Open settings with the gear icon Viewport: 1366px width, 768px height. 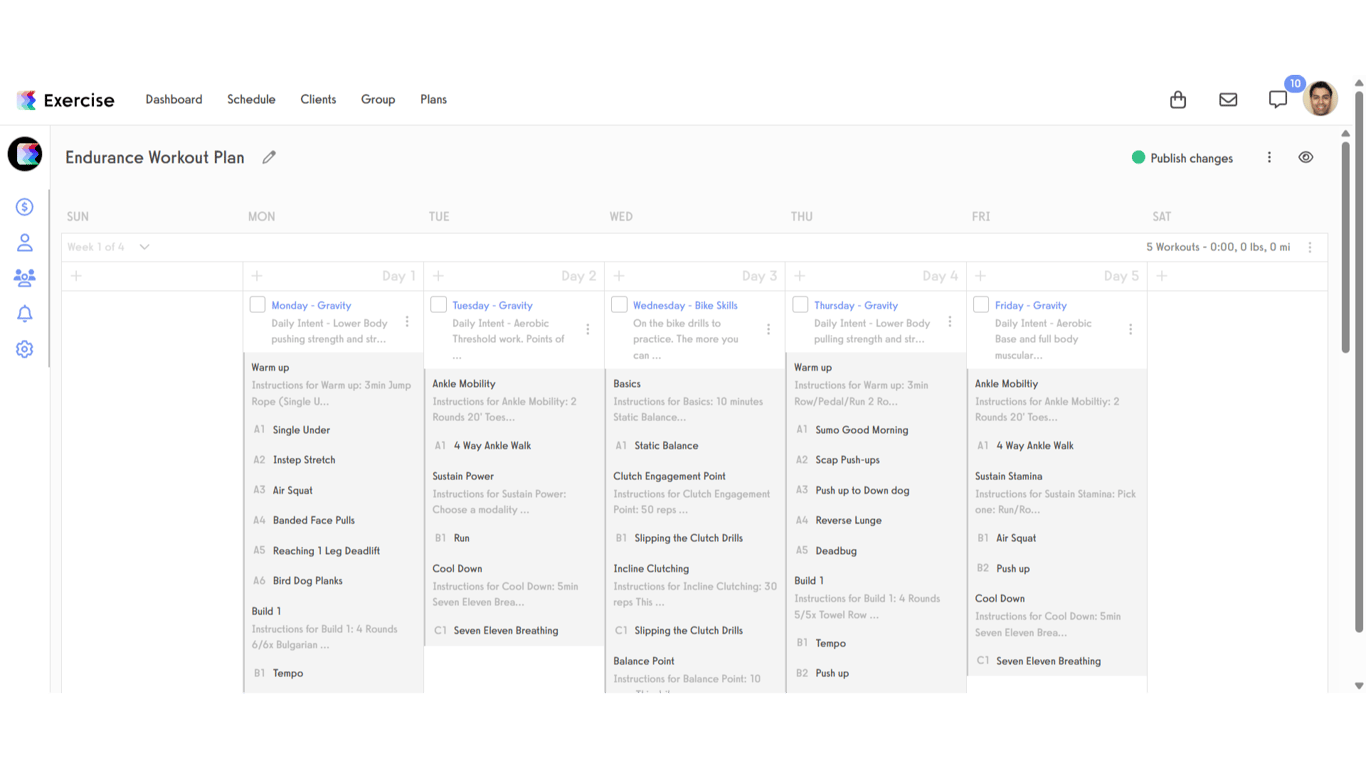click(x=24, y=349)
